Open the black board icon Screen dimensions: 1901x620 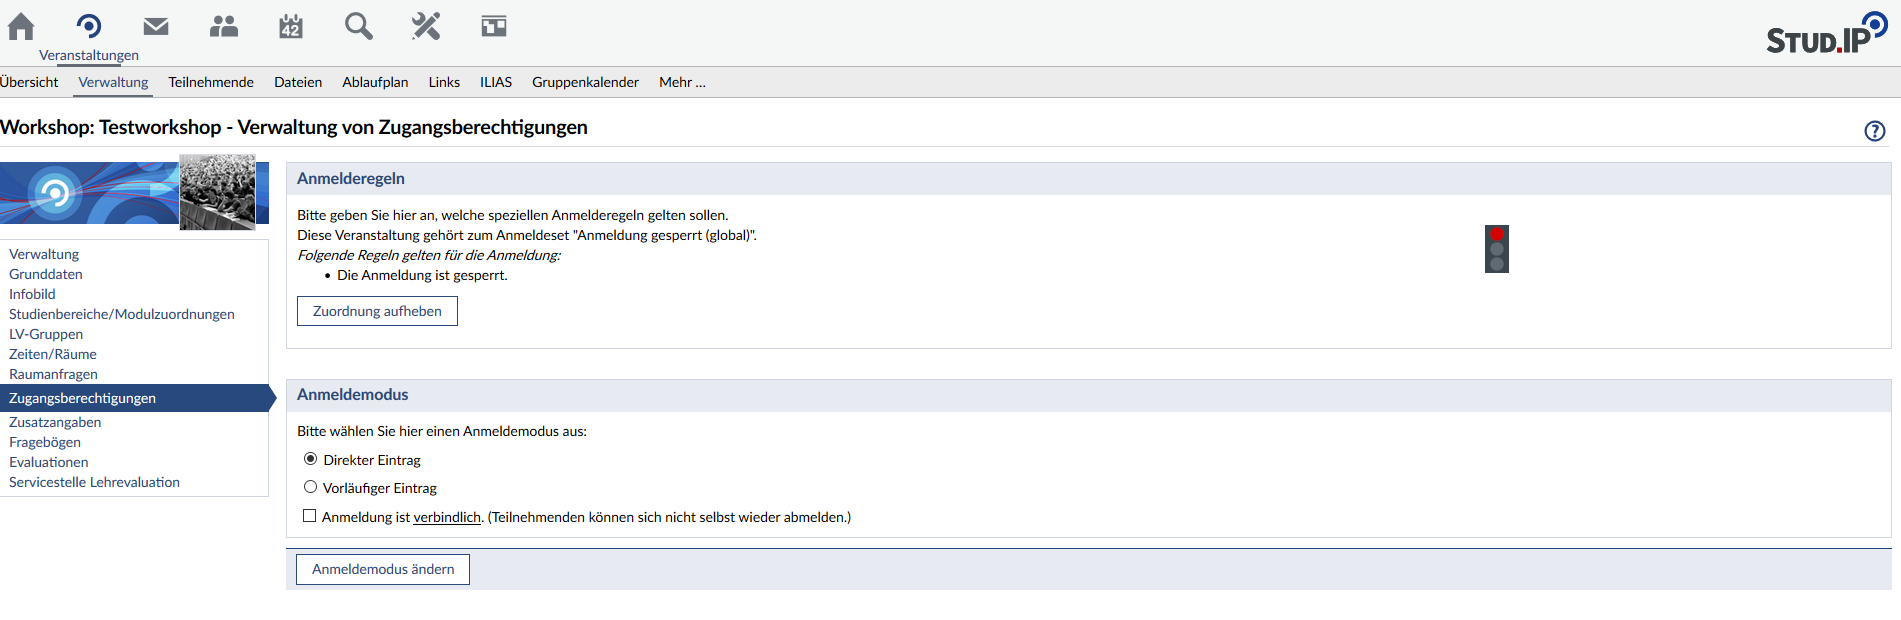(x=494, y=27)
